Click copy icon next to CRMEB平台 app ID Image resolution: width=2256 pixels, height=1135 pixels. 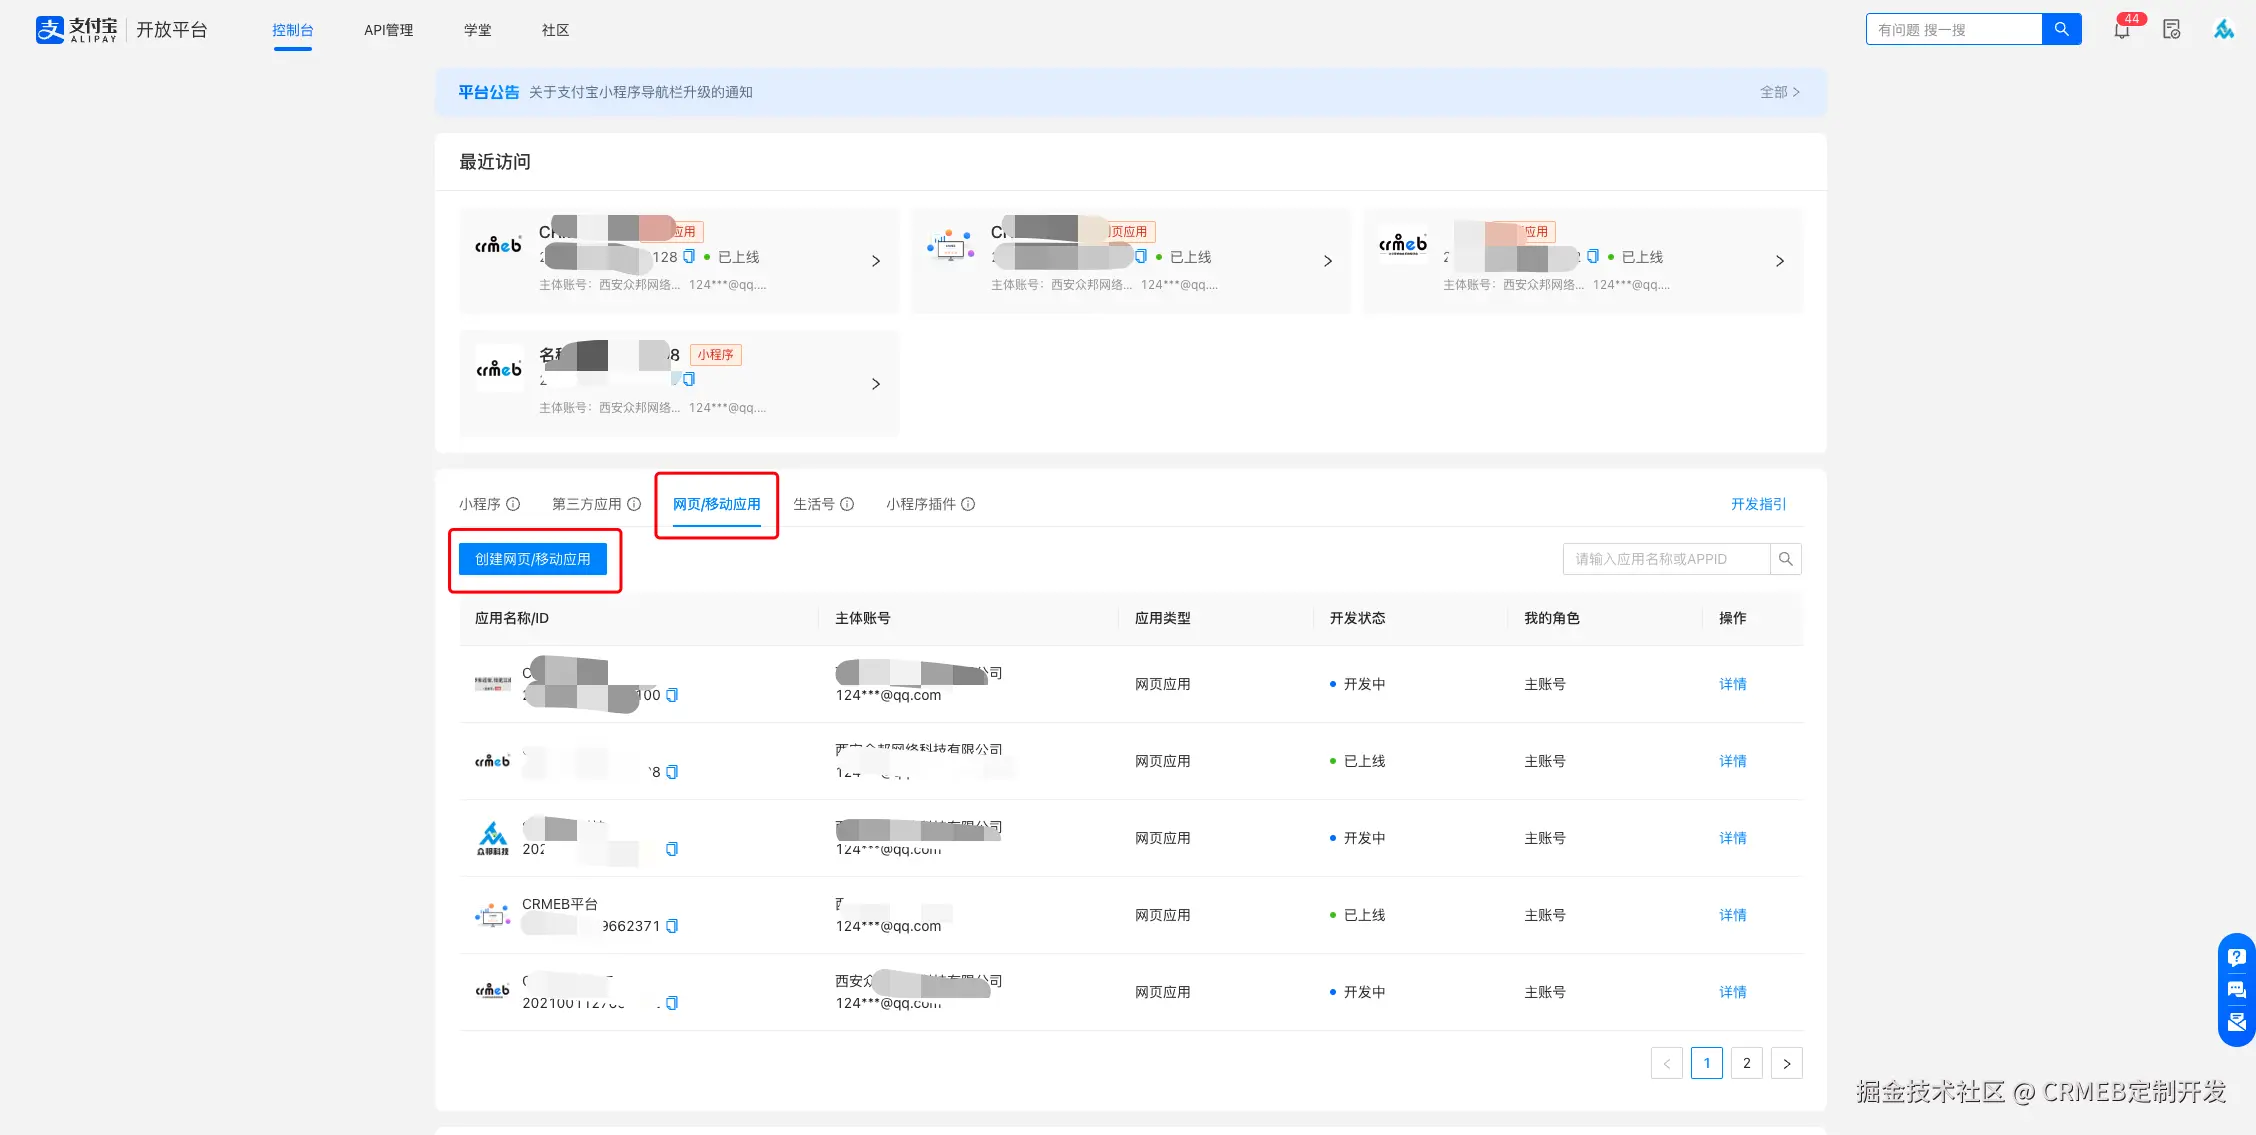pos(672,926)
